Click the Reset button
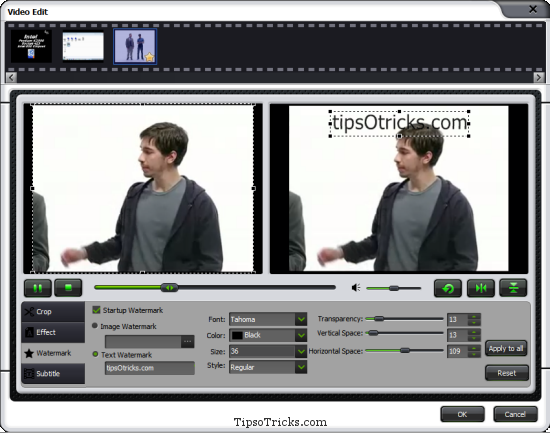This screenshot has height=433, width=550. (507, 373)
